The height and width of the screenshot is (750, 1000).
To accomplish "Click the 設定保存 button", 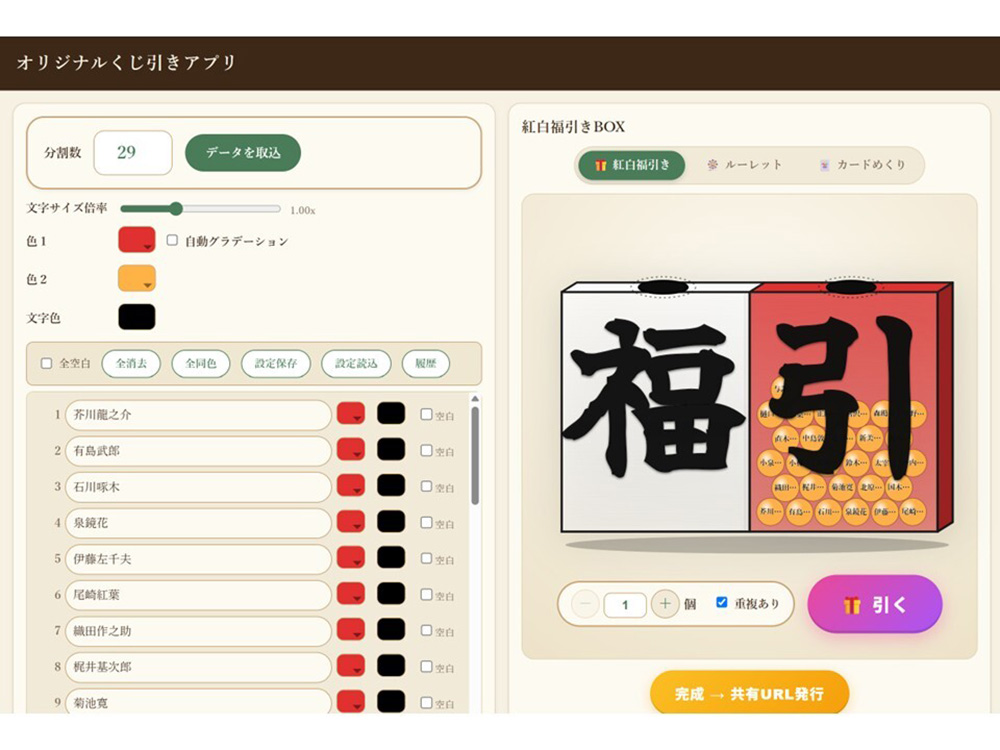I will (x=276, y=364).
